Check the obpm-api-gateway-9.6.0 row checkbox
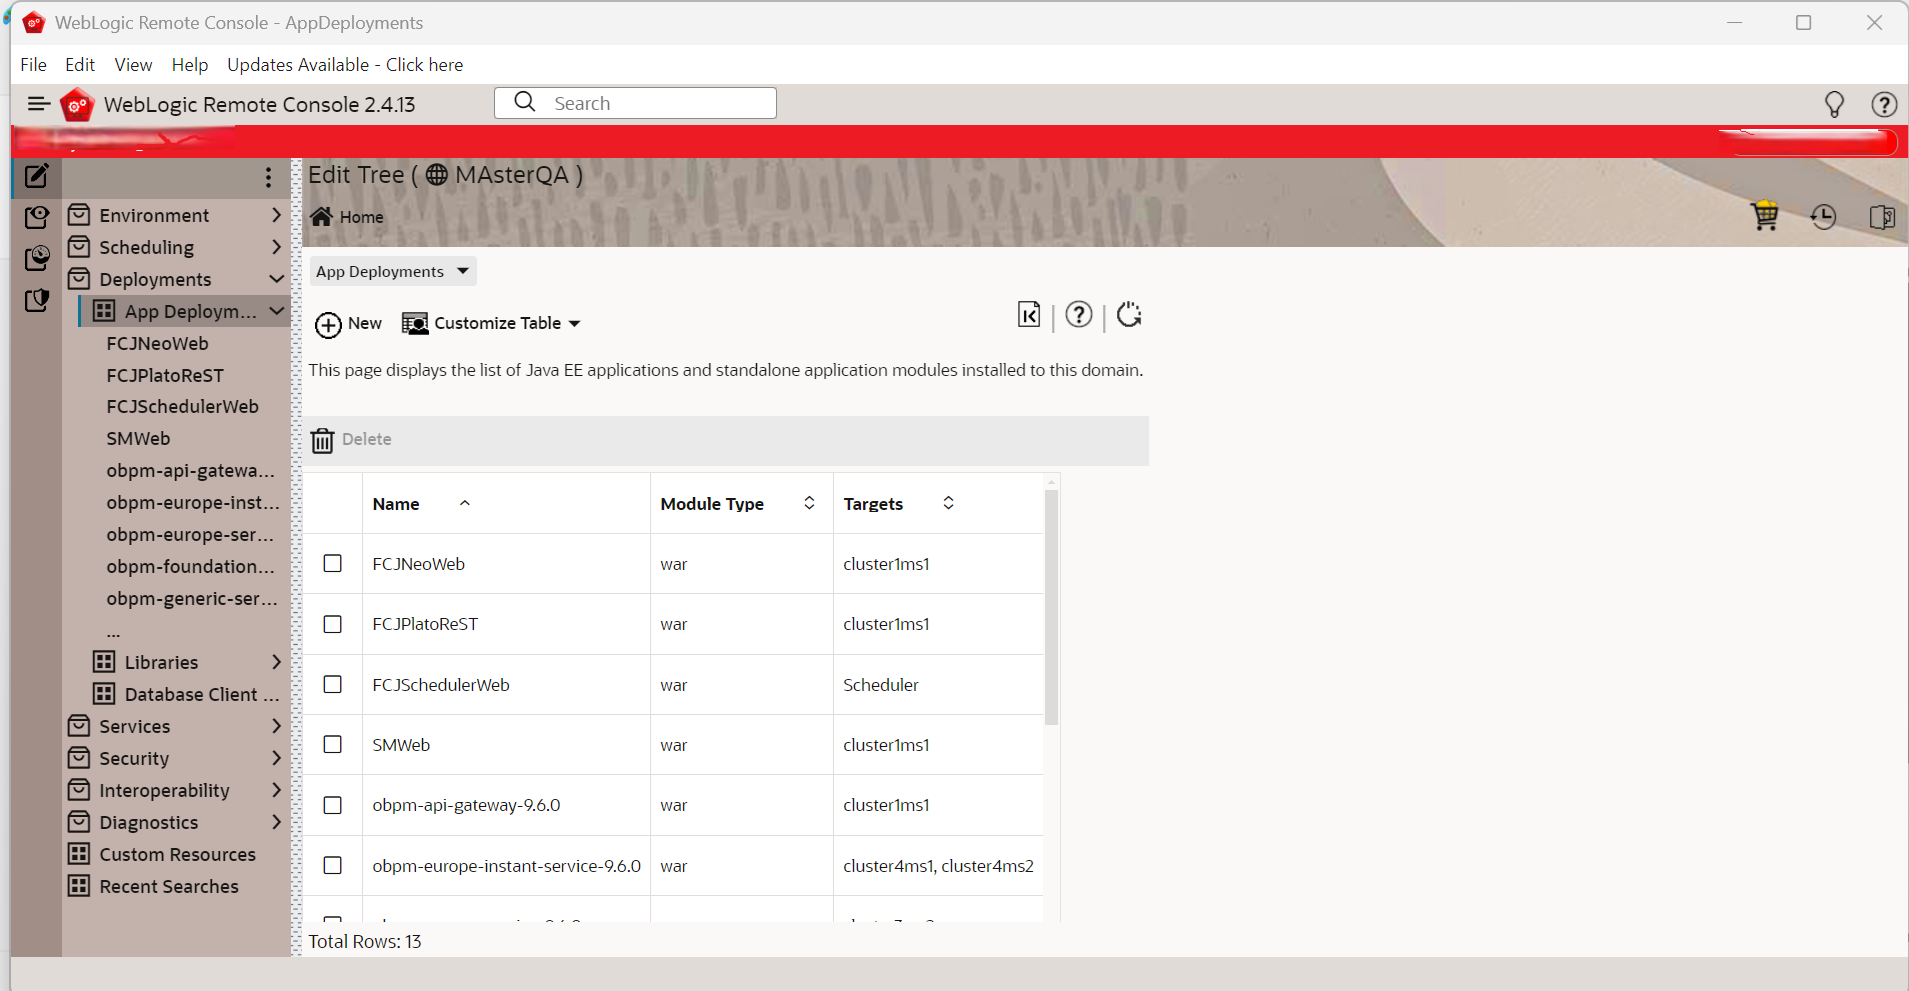Screen dimensions: 1909x991 333,805
